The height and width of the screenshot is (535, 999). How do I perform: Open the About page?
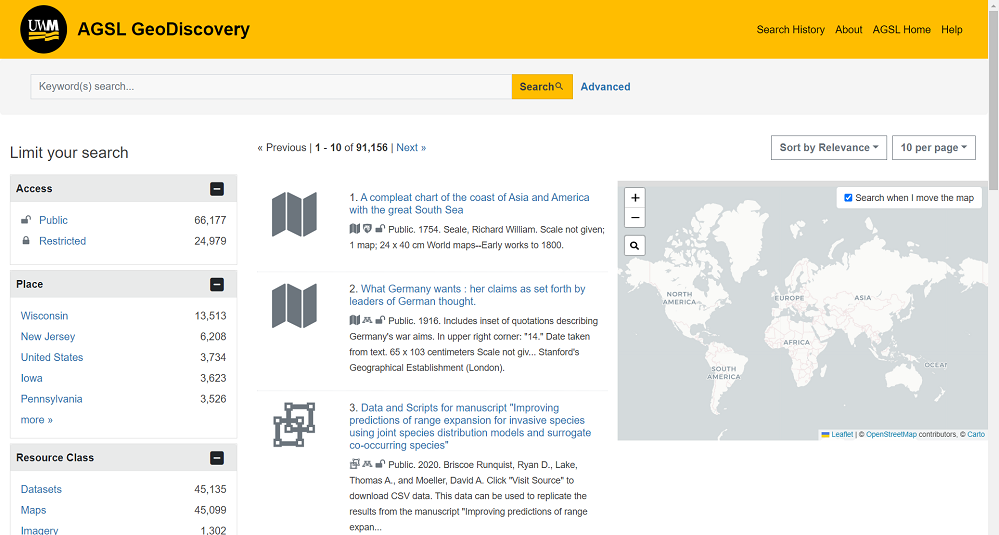[x=849, y=29]
